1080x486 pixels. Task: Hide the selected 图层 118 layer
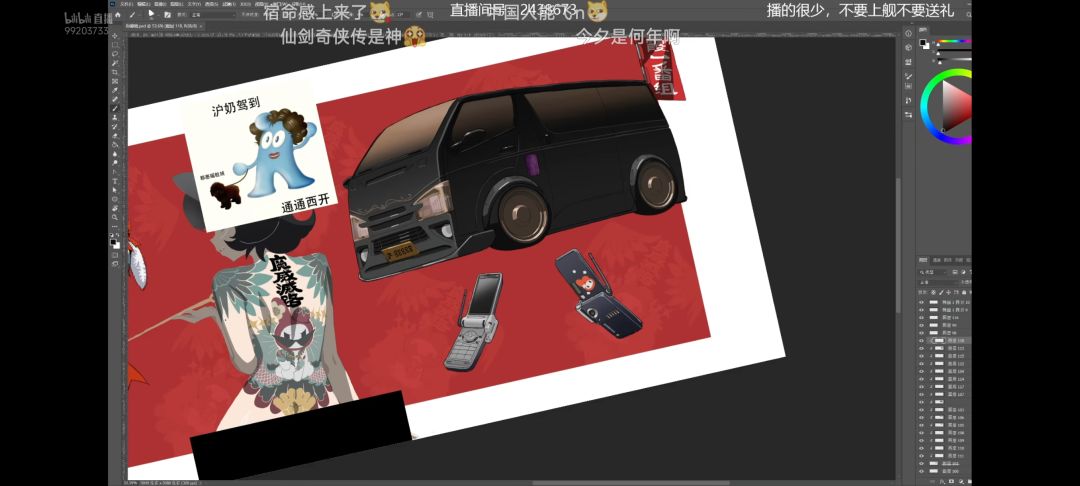point(922,340)
